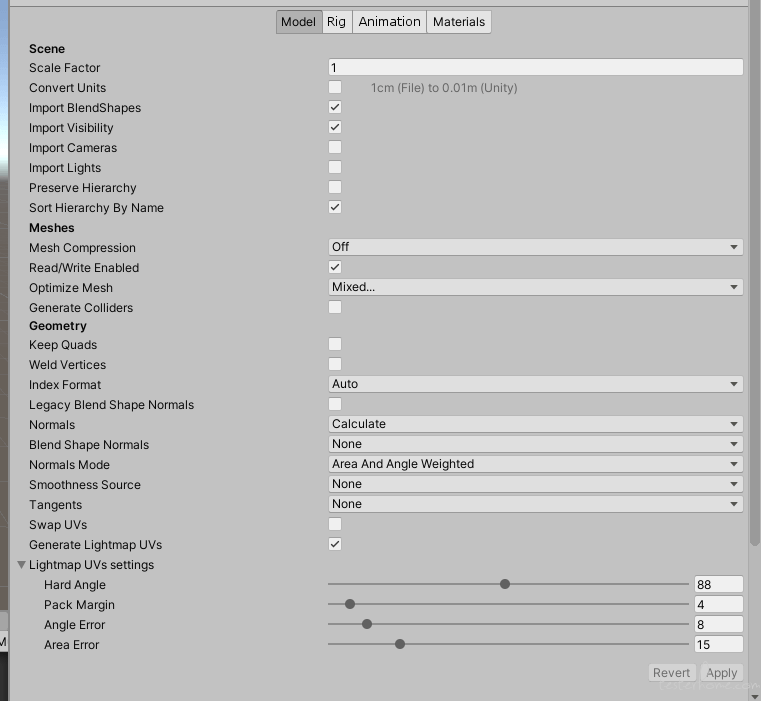
Task: Click the Apply button
Action: tap(722, 673)
